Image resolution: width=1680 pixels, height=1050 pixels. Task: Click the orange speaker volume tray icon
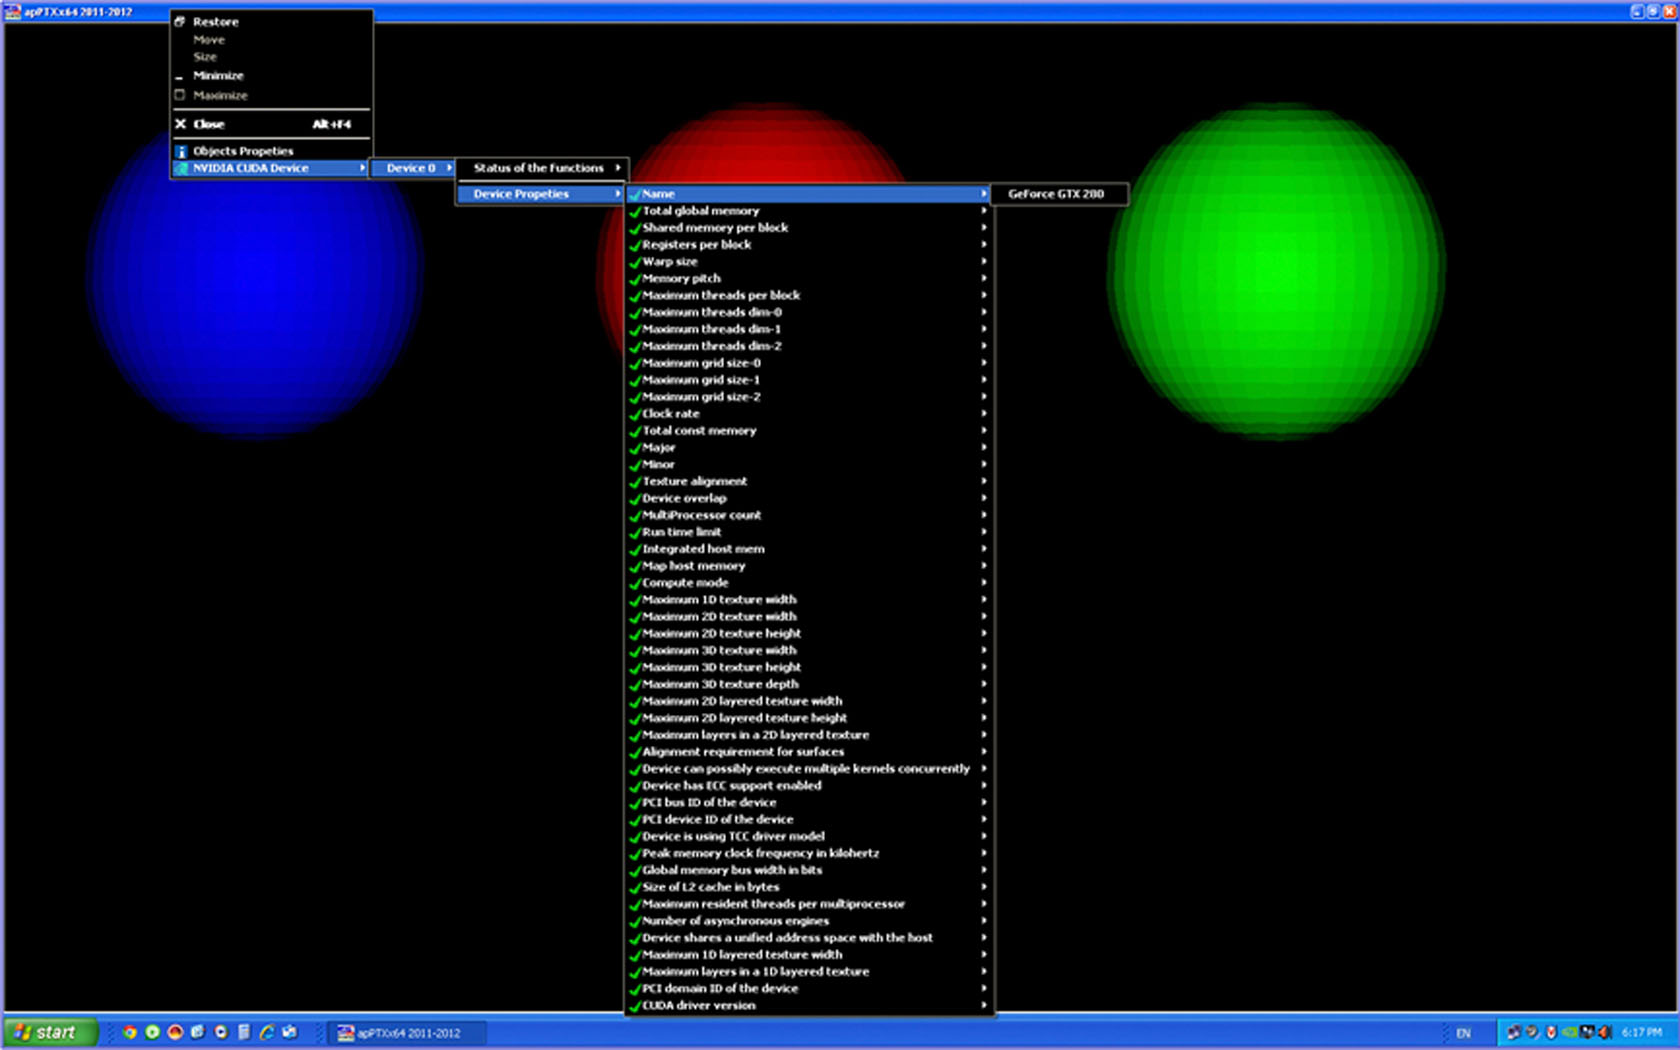pyautogui.click(x=1605, y=1032)
